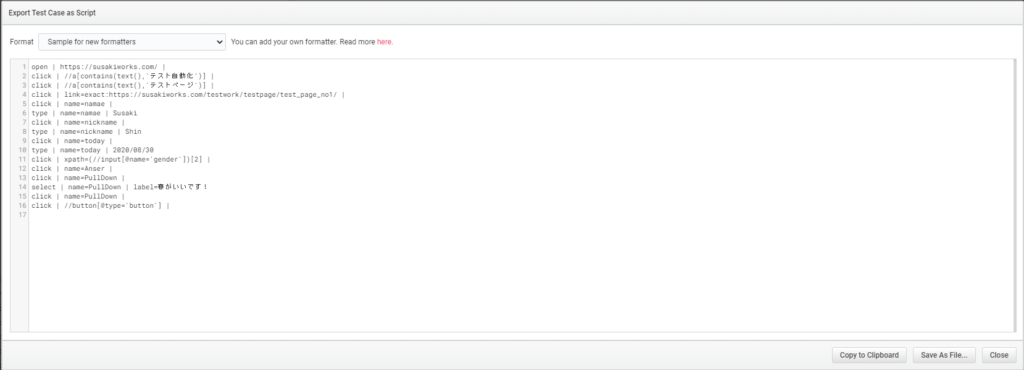
Task: Click line number 1 in gutter
Action: coord(24,67)
